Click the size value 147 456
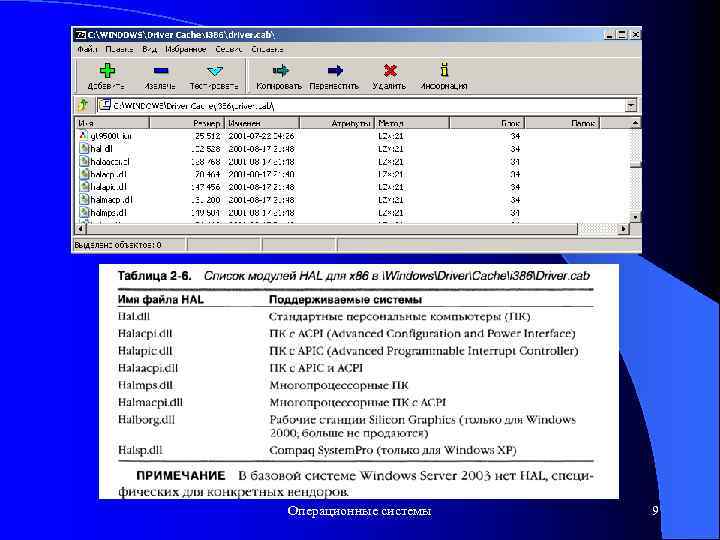 (x=206, y=187)
